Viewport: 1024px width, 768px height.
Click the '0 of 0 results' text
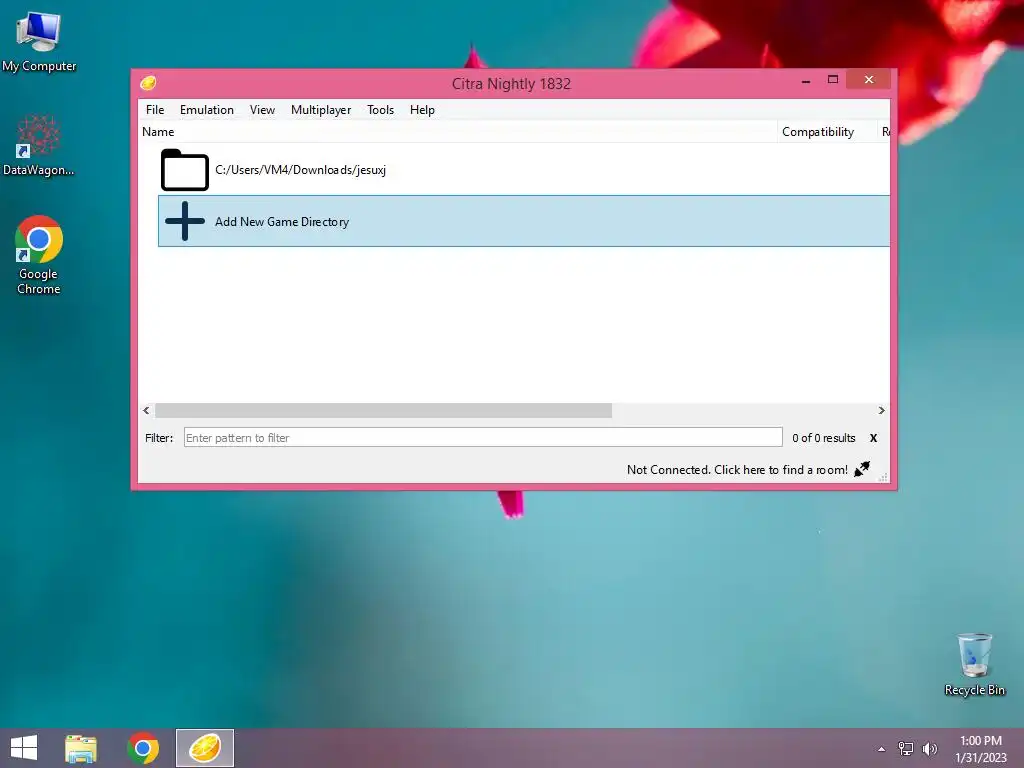click(824, 438)
